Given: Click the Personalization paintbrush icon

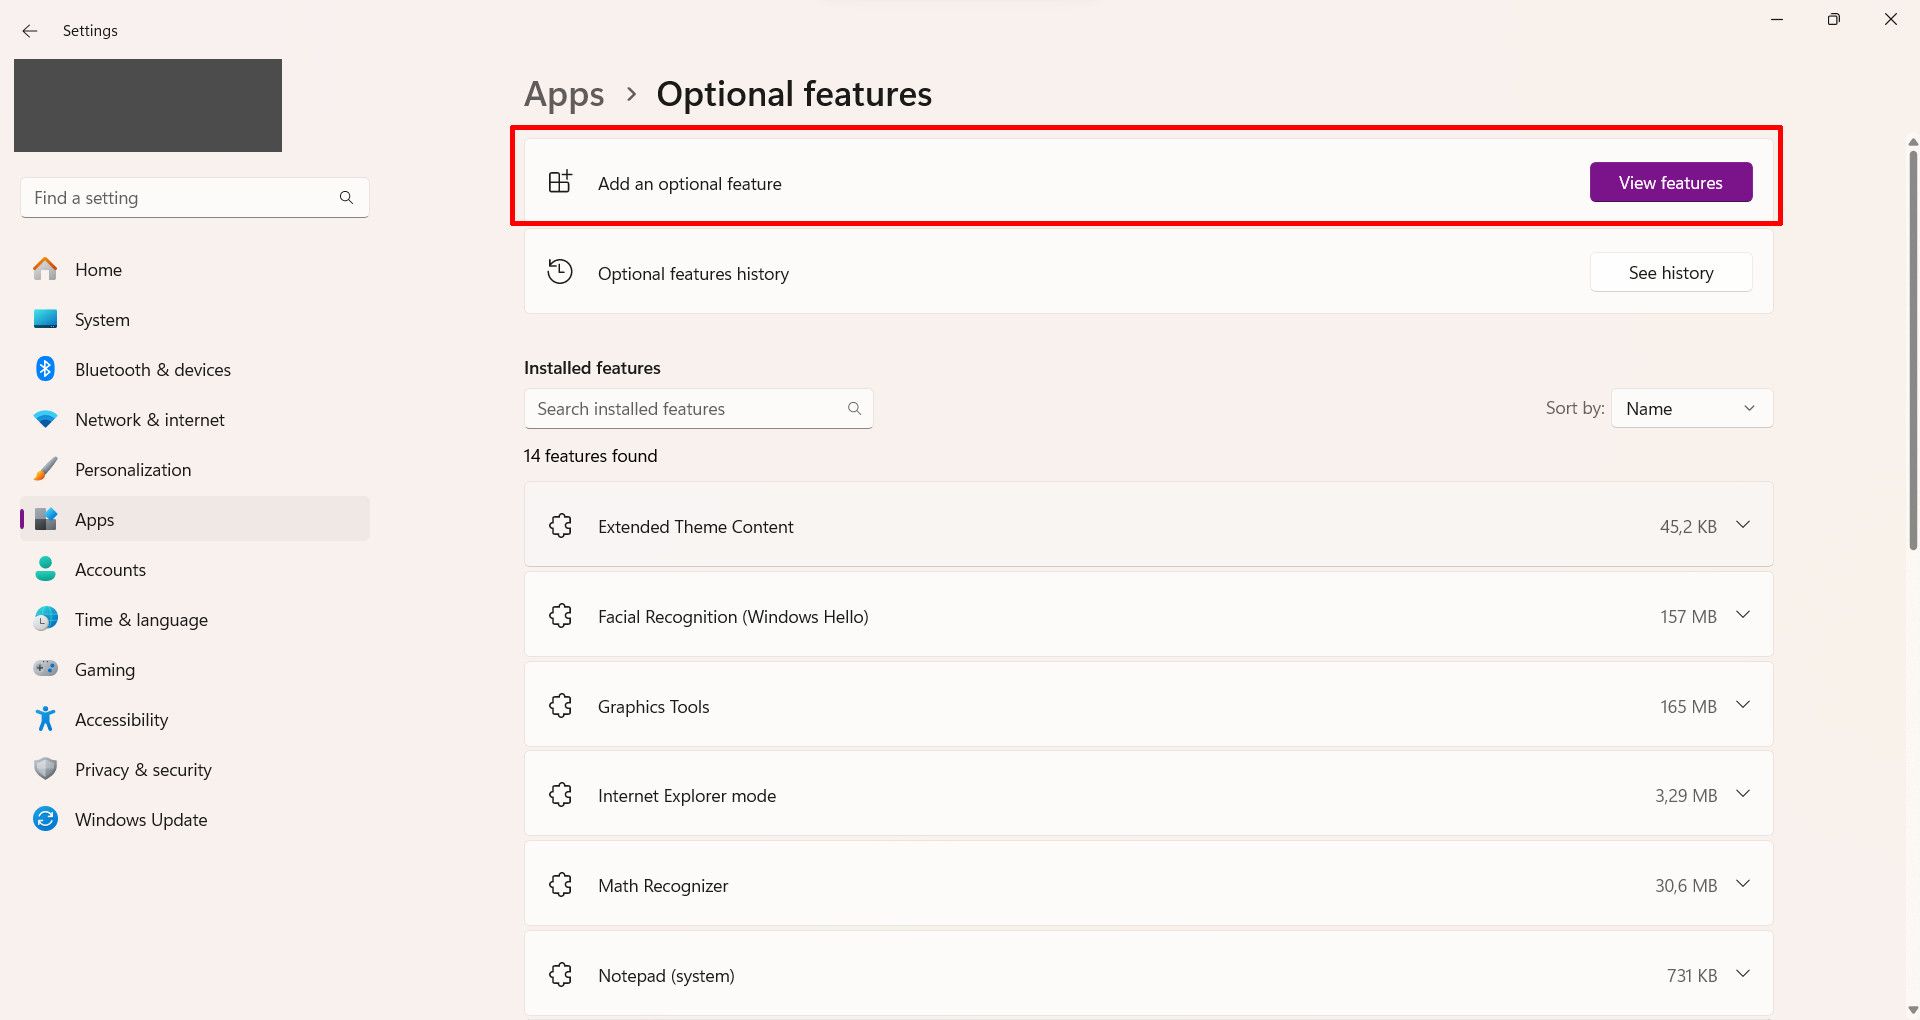Looking at the screenshot, I should 45,469.
